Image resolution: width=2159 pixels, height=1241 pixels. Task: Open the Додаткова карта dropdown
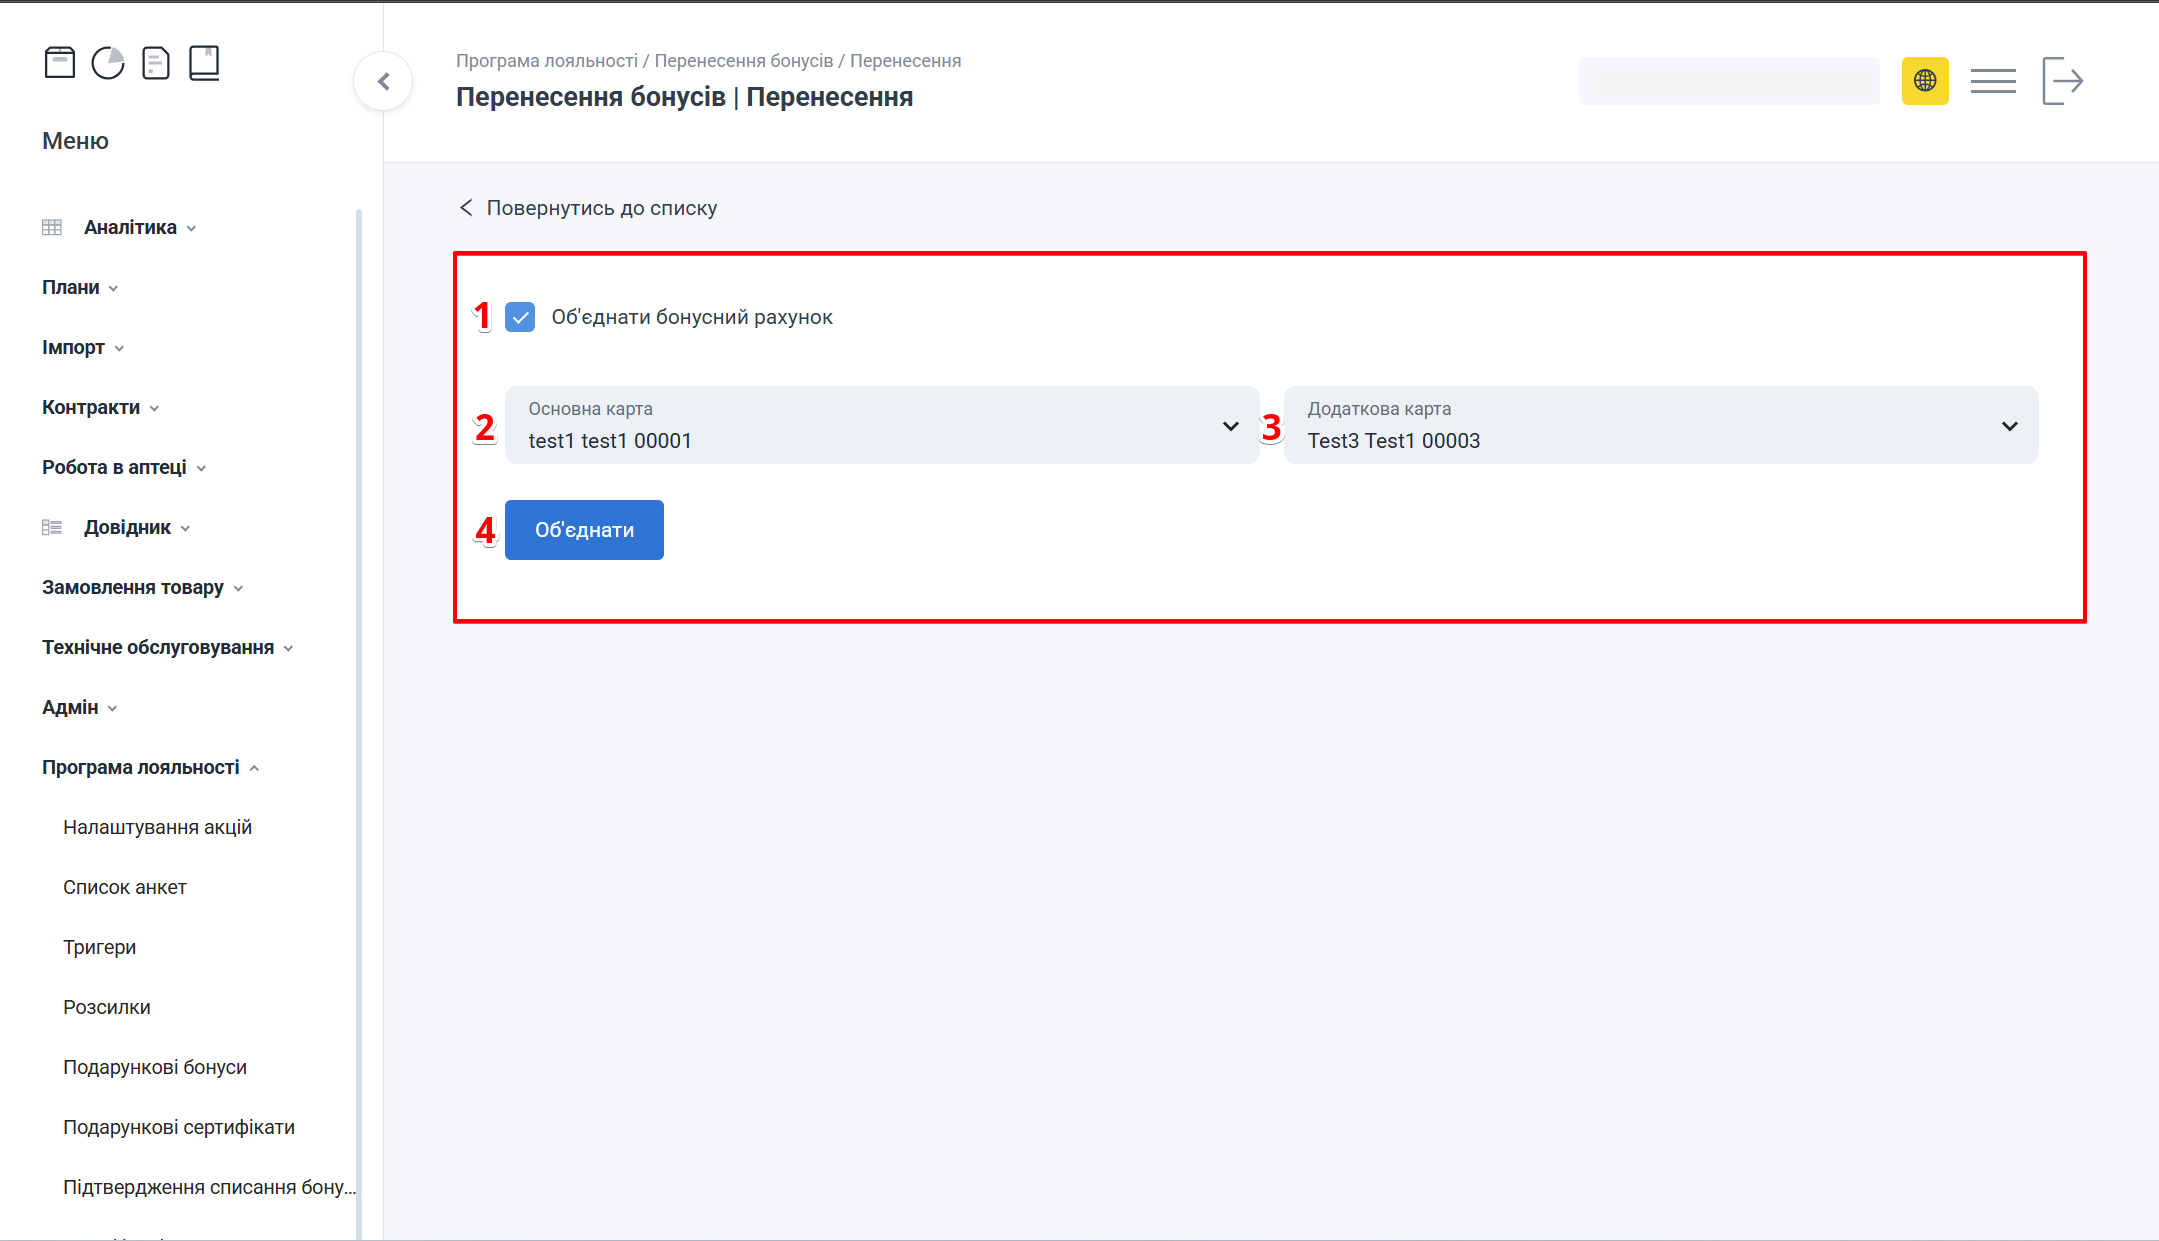pyautogui.click(x=1660, y=425)
